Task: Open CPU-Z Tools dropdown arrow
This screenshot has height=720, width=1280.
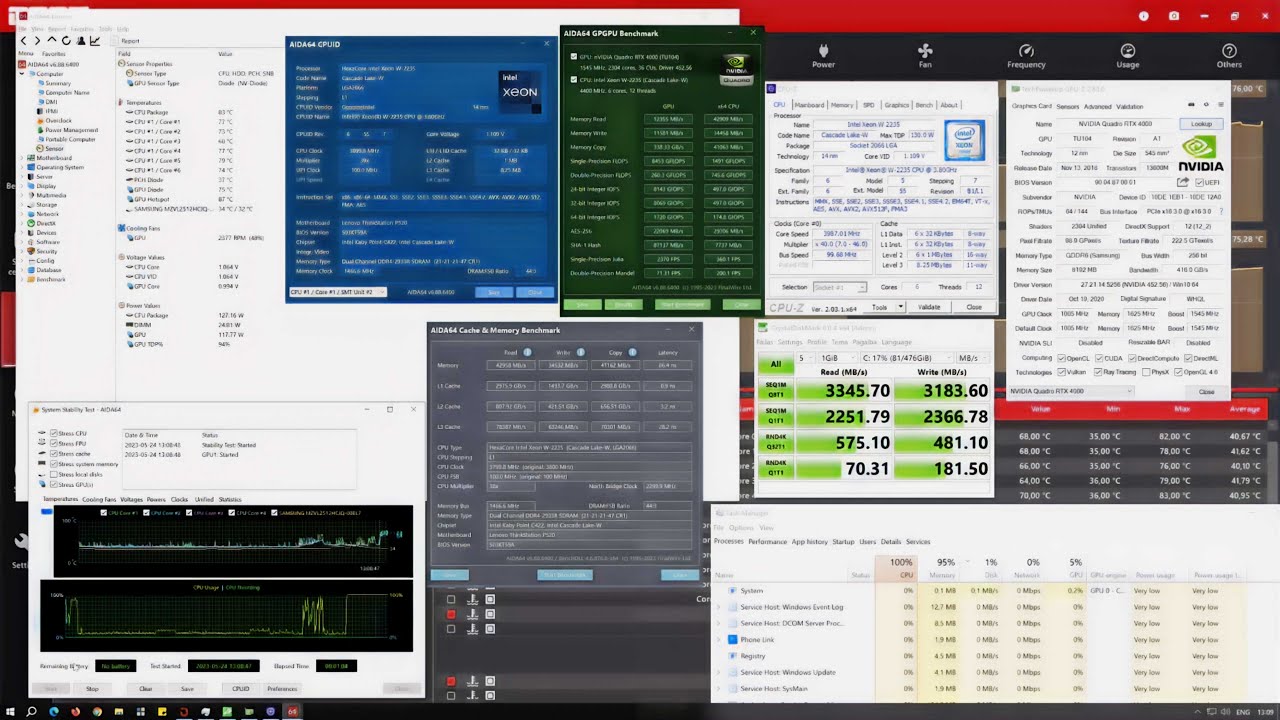Action: tap(900, 307)
